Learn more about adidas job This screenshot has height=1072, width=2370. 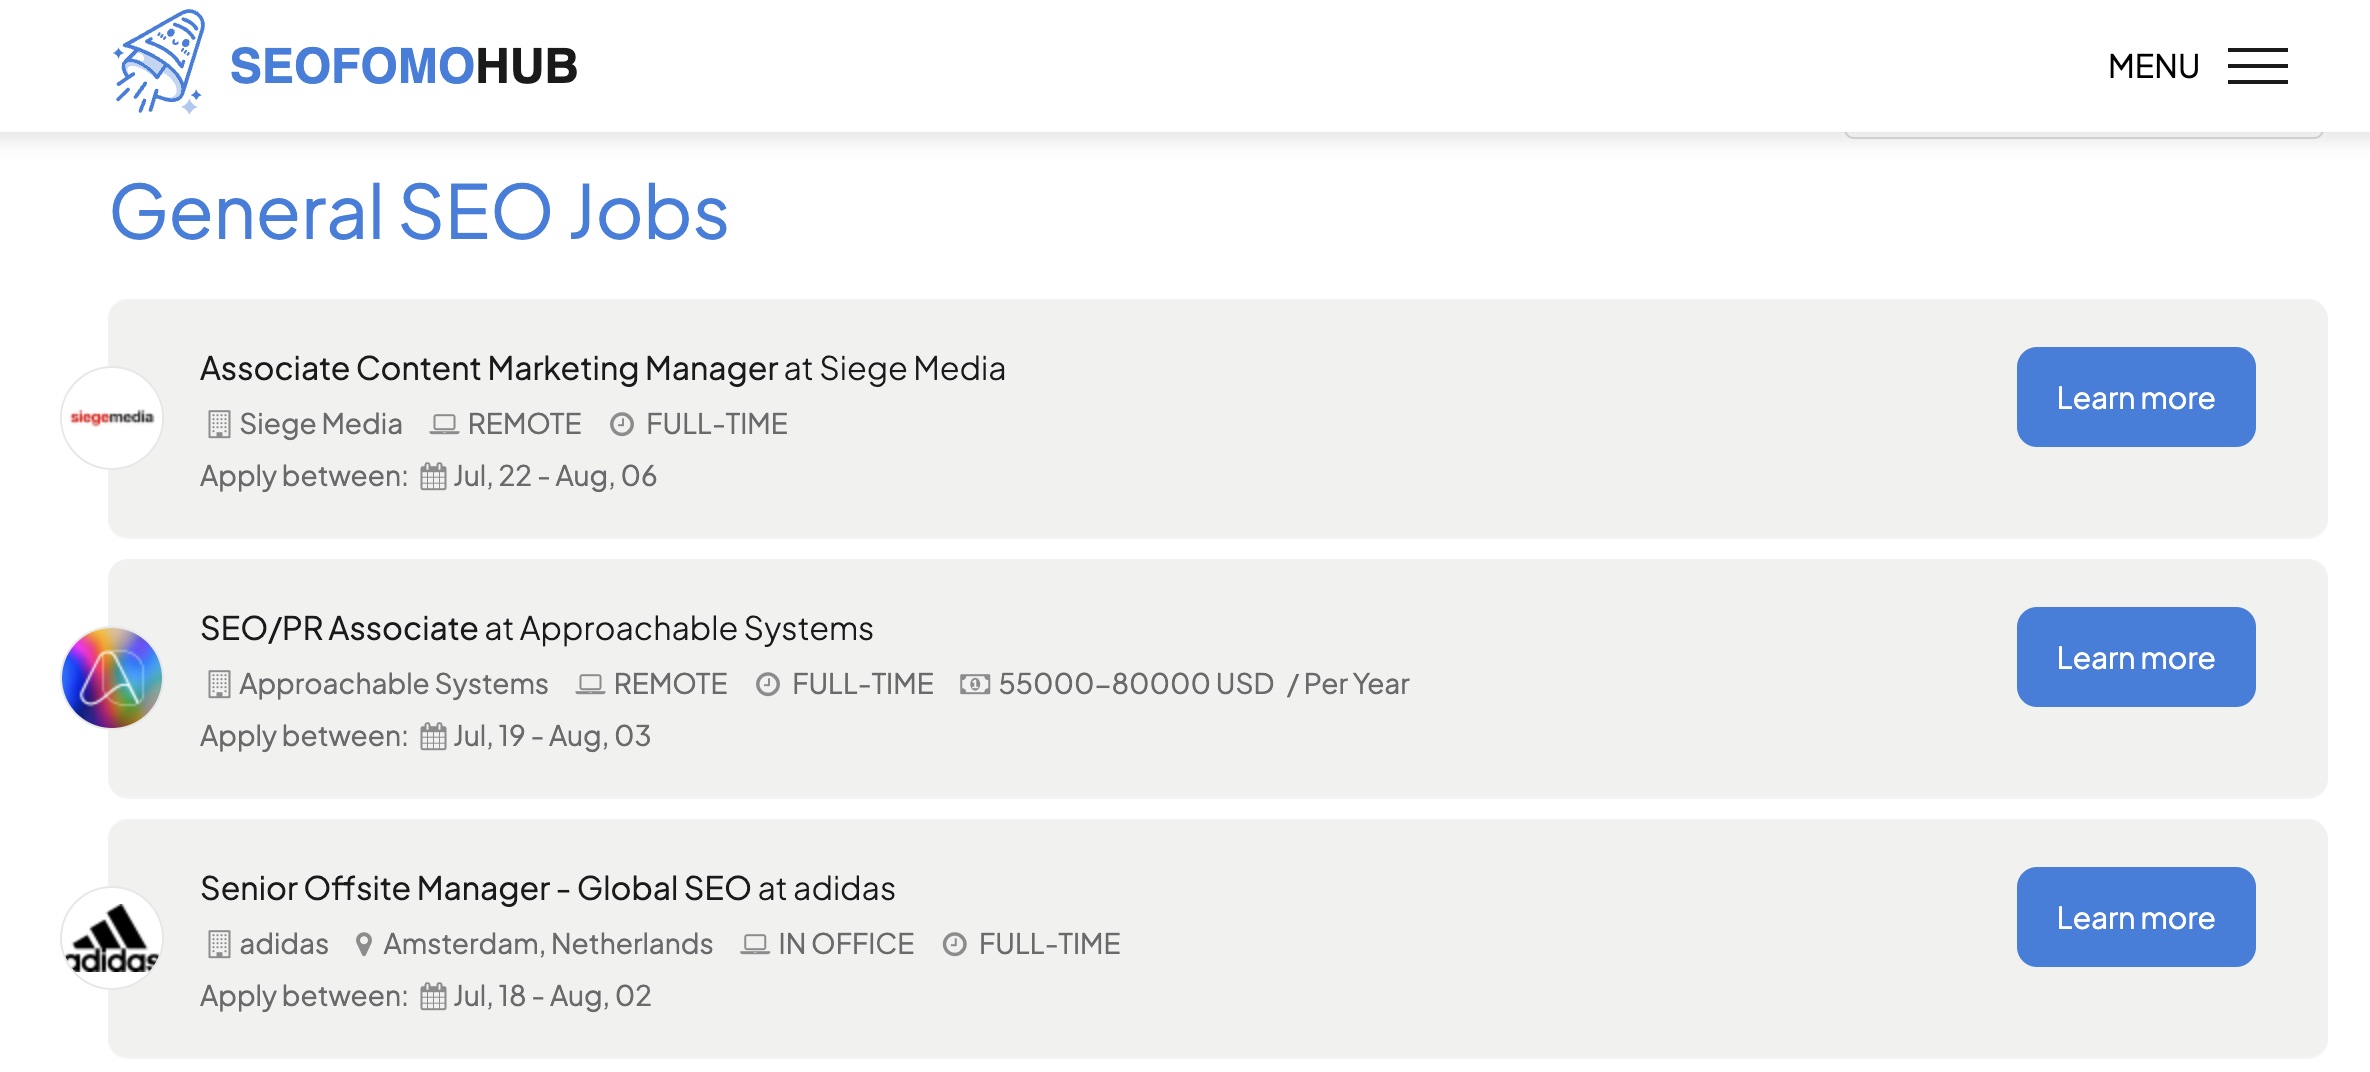click(2135, 917)
